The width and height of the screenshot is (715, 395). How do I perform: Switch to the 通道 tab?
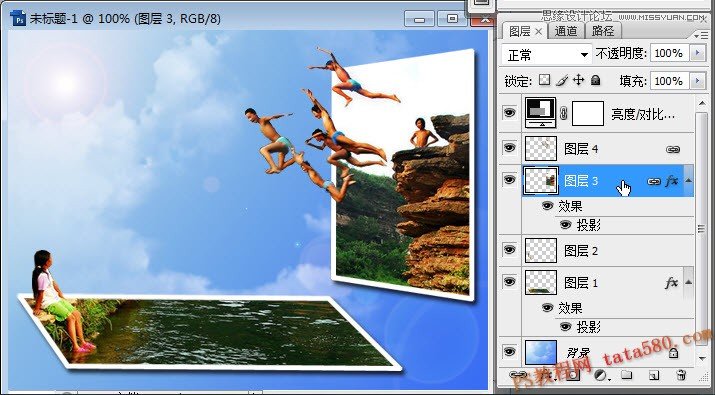(x=566, y=31)
